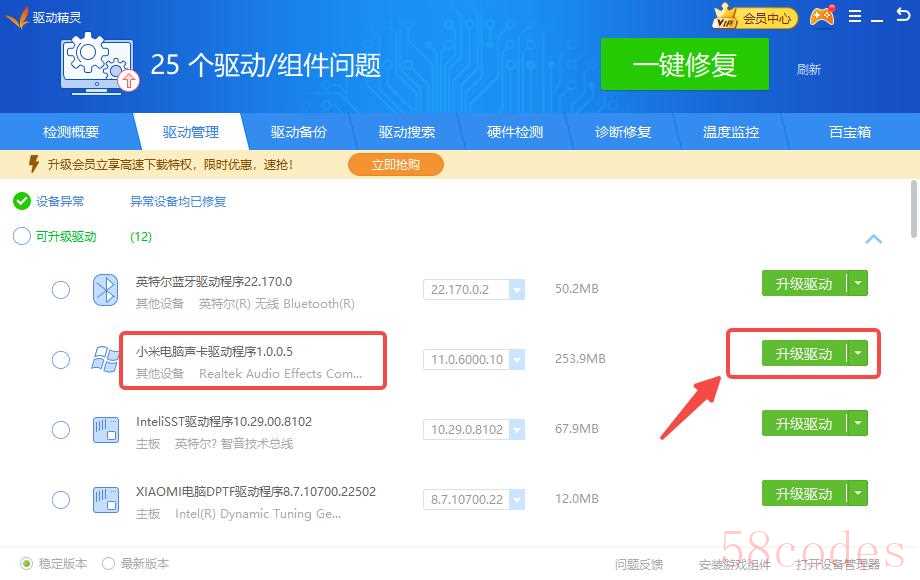
Task: Click the 异常设备均已修复 status text
Action: [x=178, y=202]
